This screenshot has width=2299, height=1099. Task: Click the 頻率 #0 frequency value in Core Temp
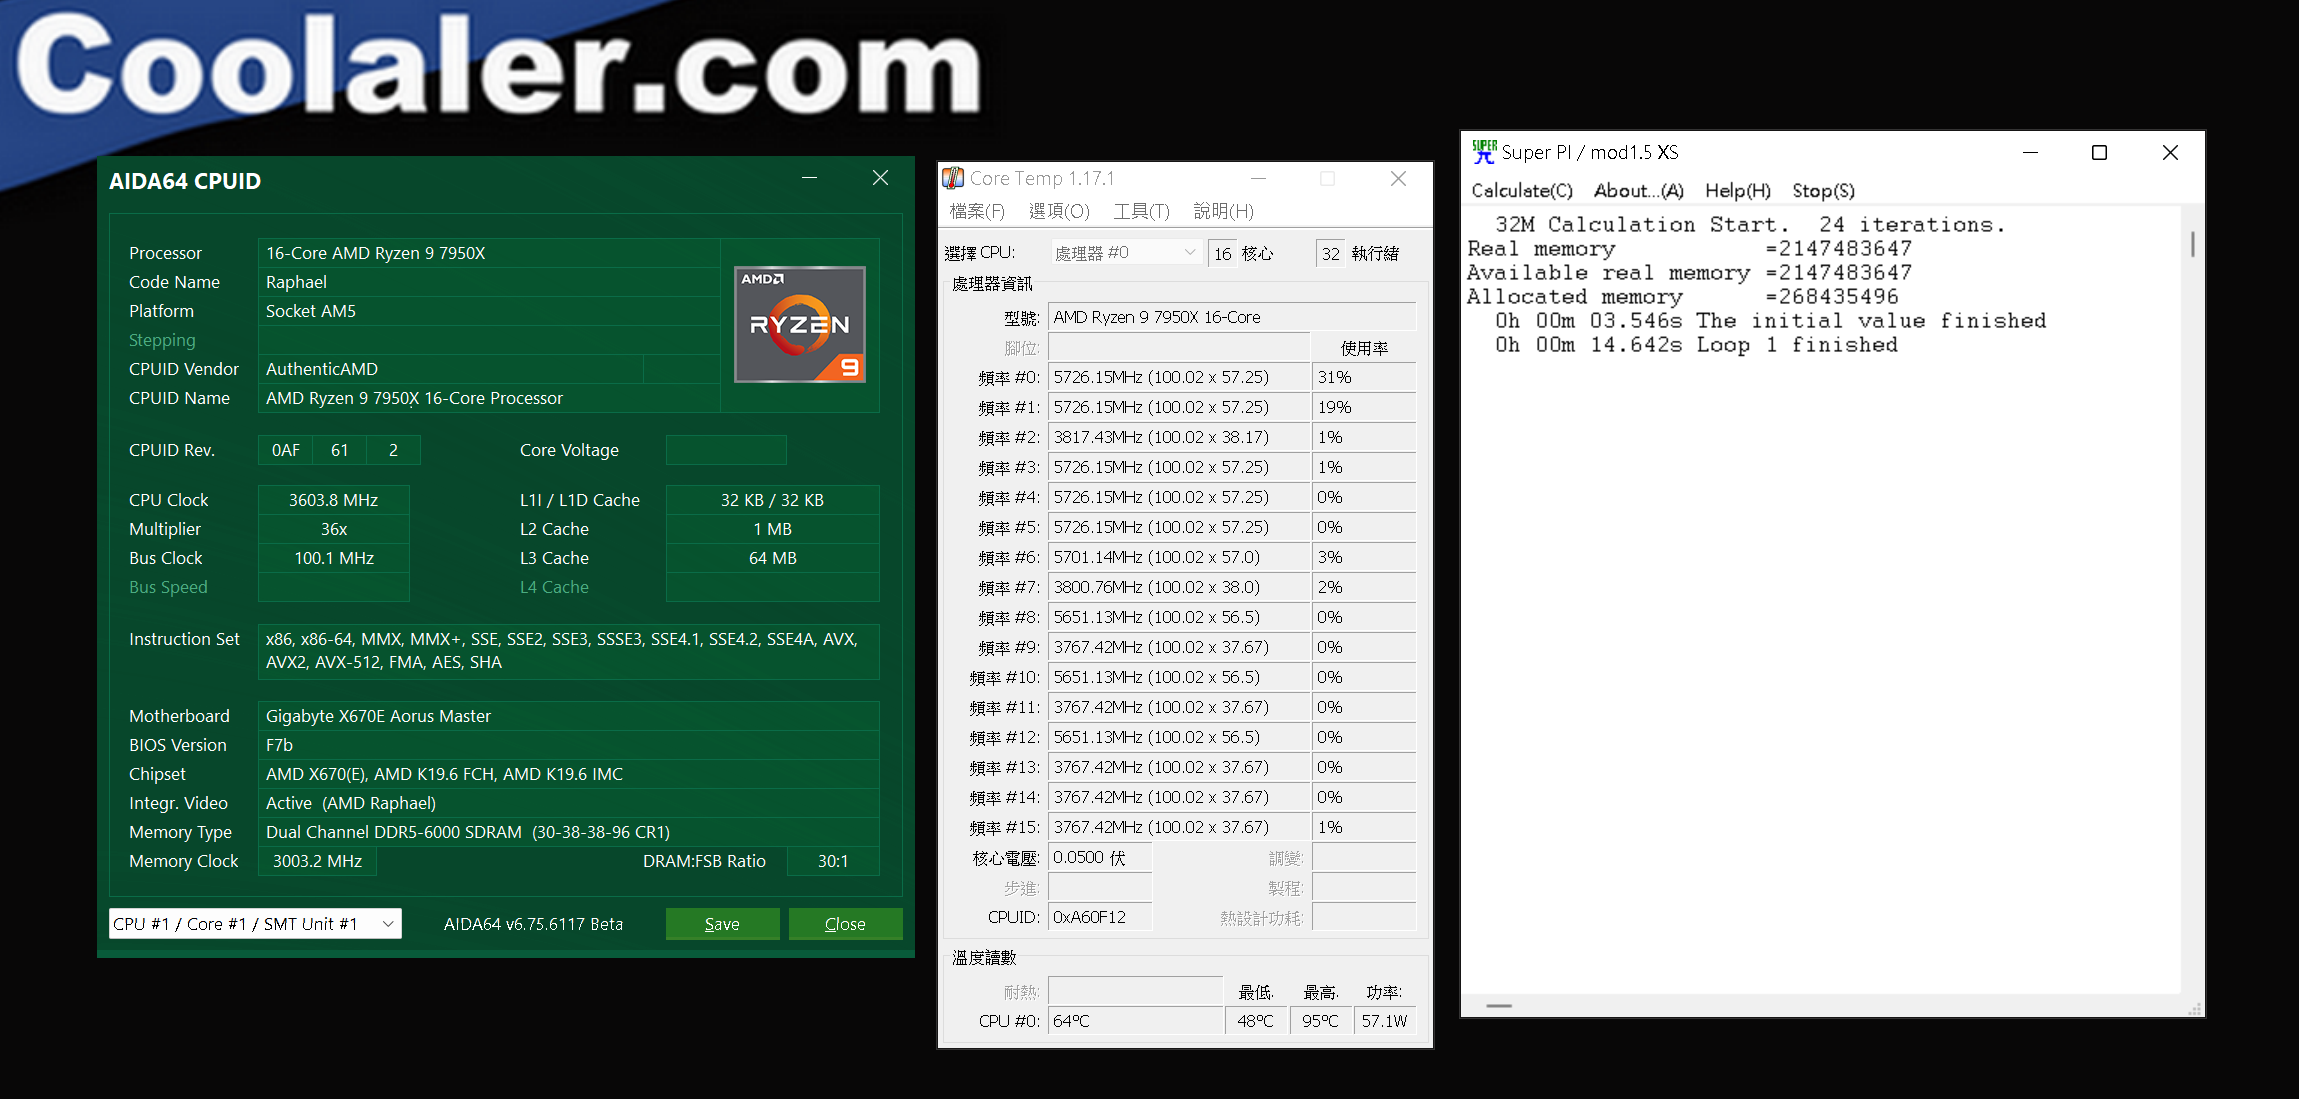[x=1178, y=377]
